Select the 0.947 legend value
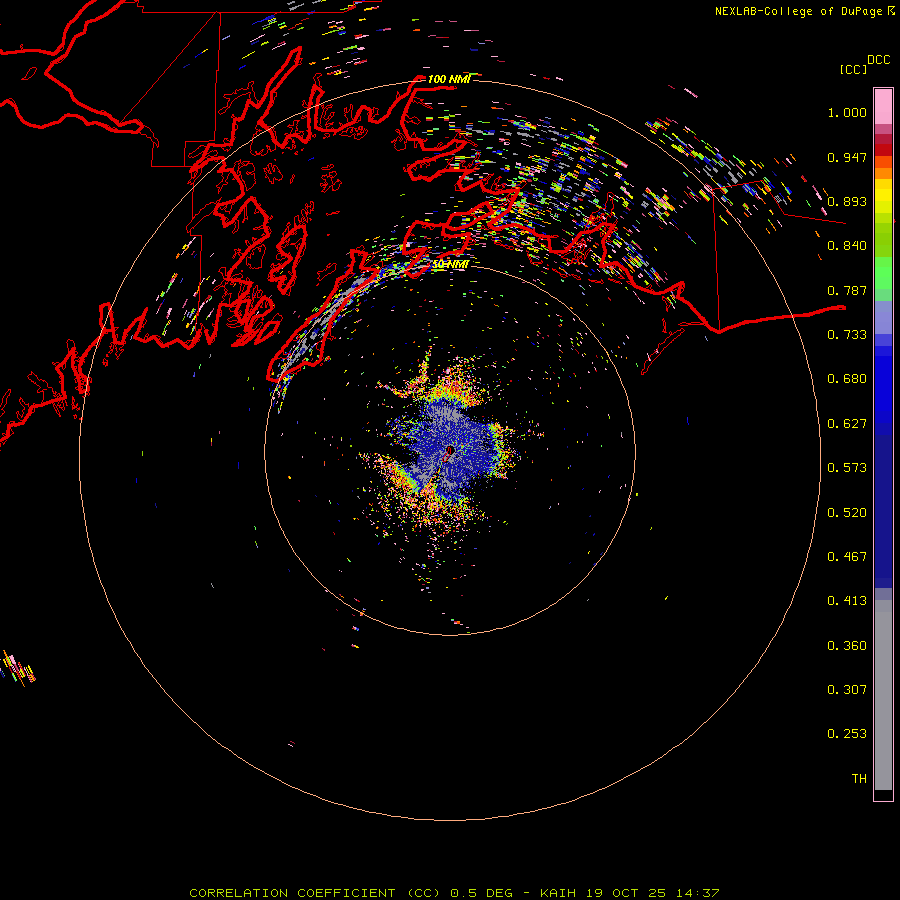Screen dimensions: 900x900 847,157
